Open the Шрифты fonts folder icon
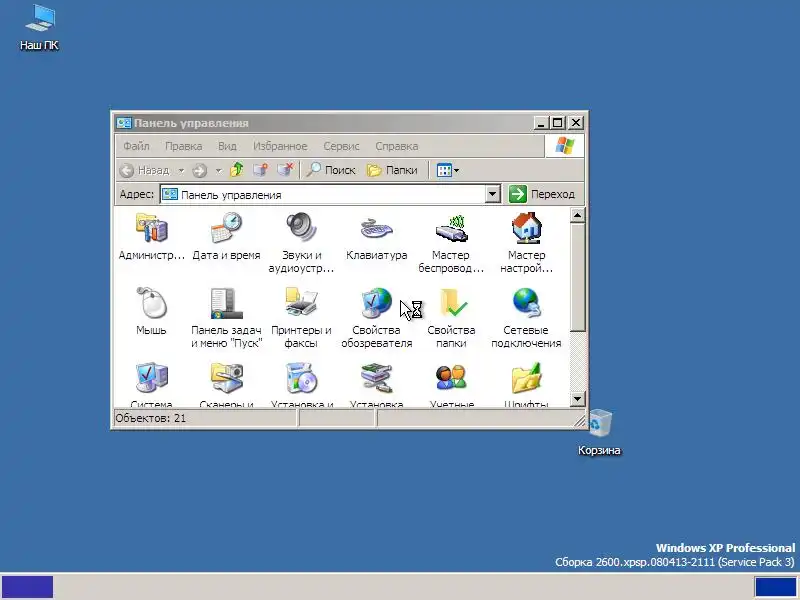 click(527, 378)
